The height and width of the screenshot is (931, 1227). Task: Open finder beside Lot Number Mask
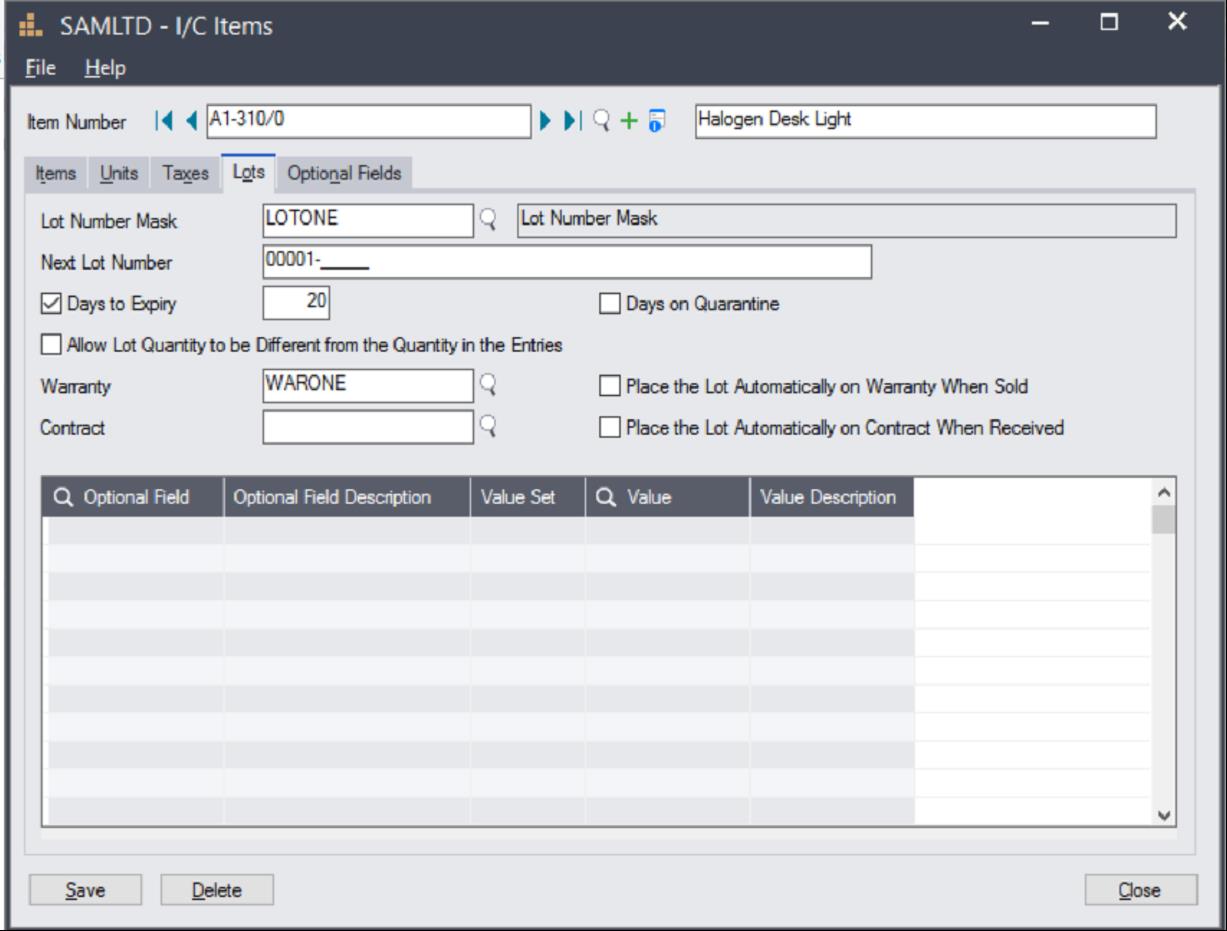pyautogui.click(x=489, y=220)
